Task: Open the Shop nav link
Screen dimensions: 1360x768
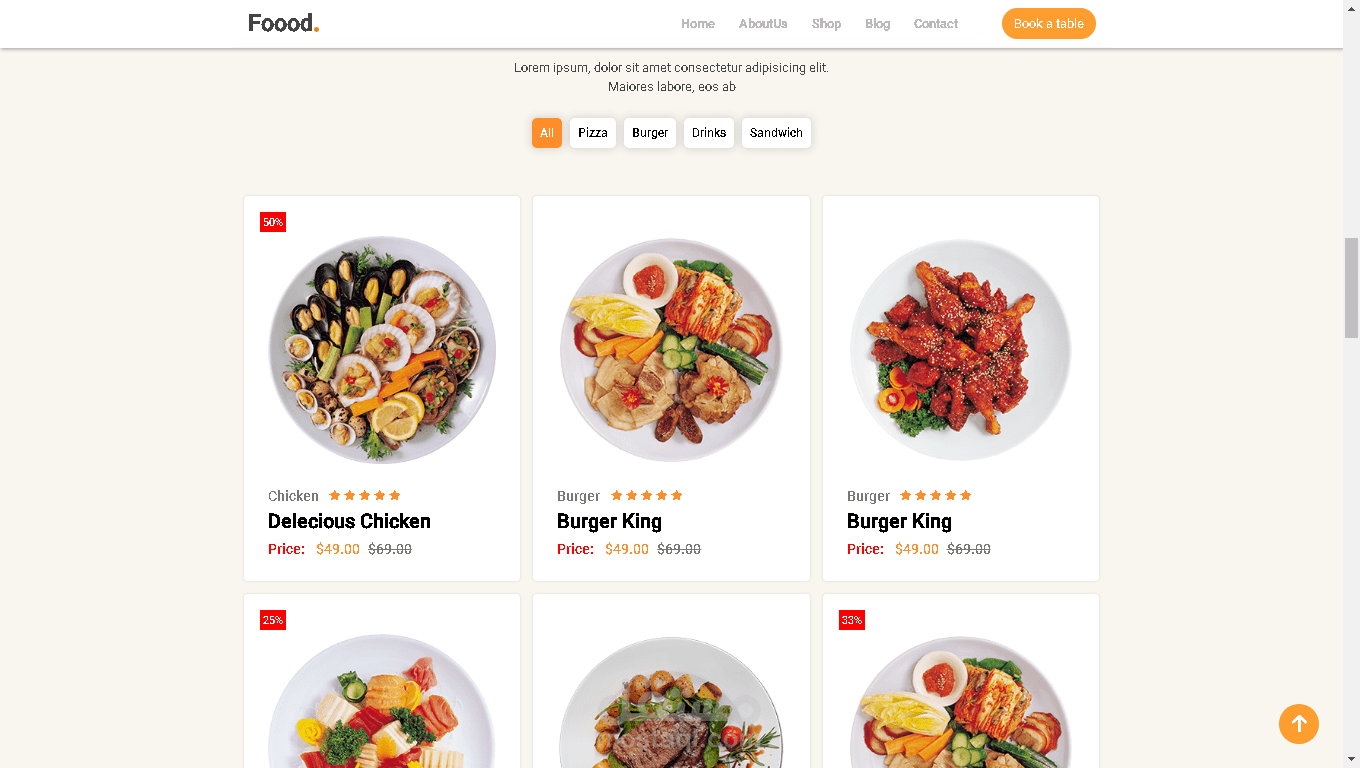Action: pyautogui.click(x=826, y=24)
